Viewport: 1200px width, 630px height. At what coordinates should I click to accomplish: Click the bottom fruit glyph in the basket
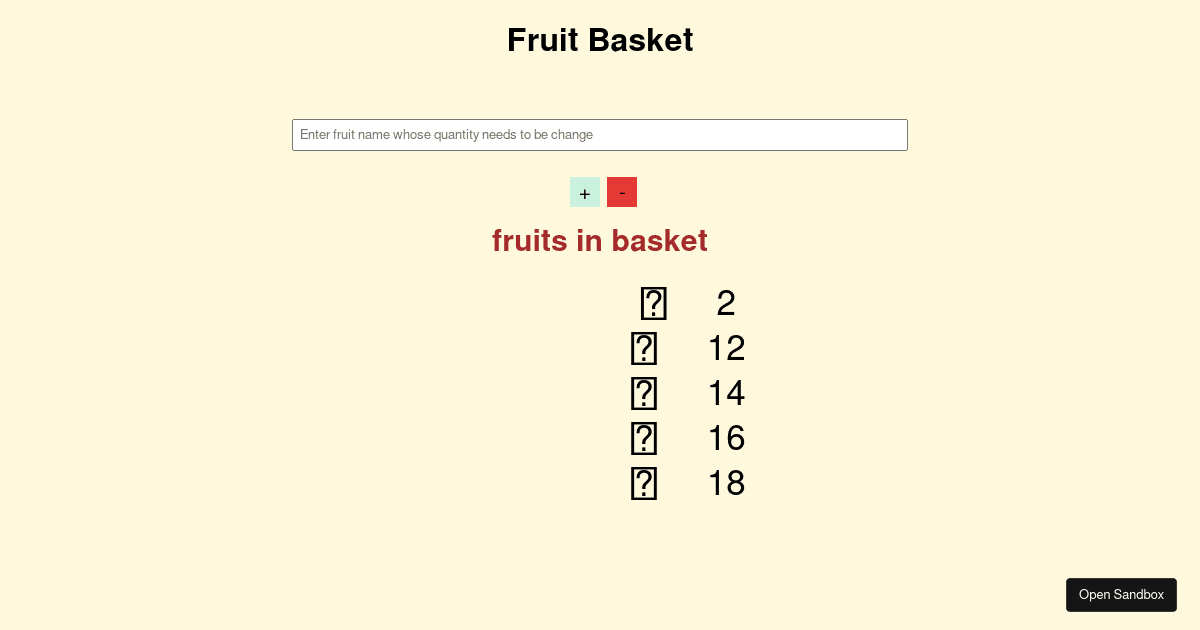point(644,483)
